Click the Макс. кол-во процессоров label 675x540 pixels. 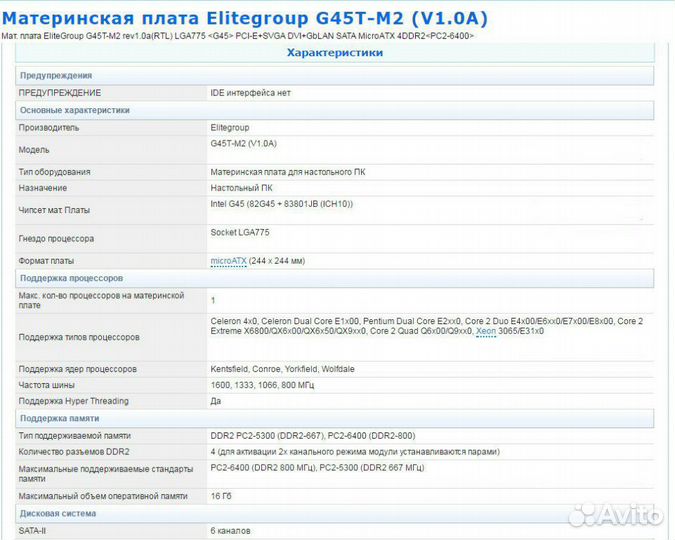click(x=101, y=301)
